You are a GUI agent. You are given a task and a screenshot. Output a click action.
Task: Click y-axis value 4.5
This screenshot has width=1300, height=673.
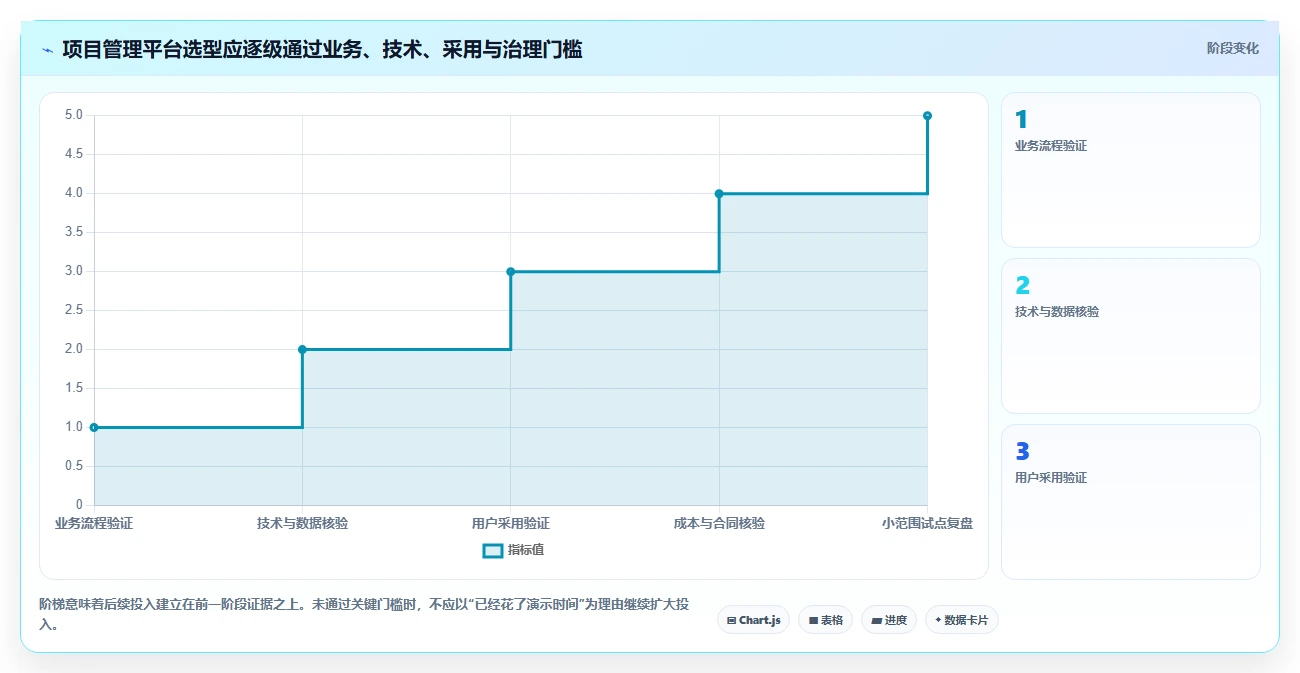74,154
